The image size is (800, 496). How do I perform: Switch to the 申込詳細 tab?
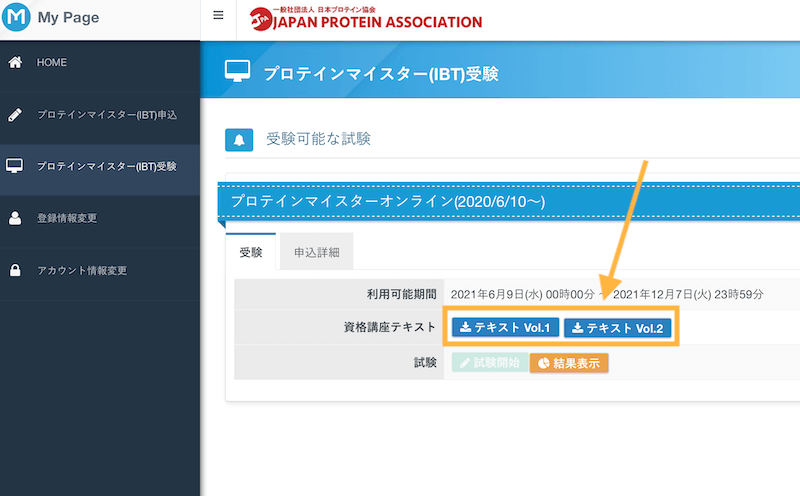point(316,252)
